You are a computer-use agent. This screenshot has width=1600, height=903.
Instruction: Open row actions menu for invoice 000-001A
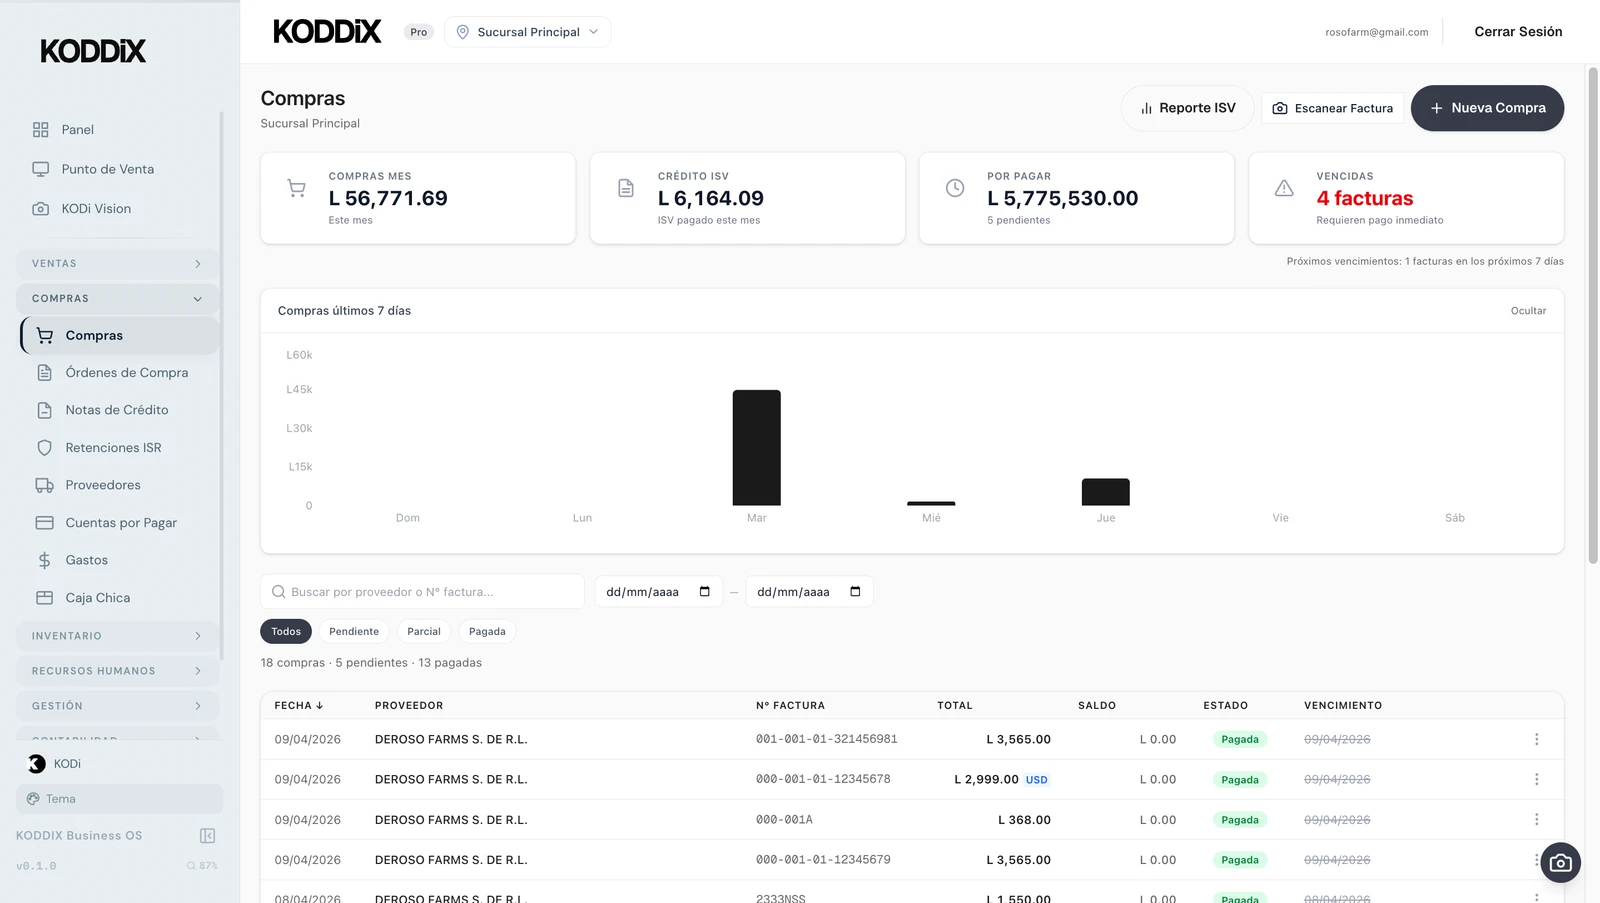click(x=1536, y=820)
